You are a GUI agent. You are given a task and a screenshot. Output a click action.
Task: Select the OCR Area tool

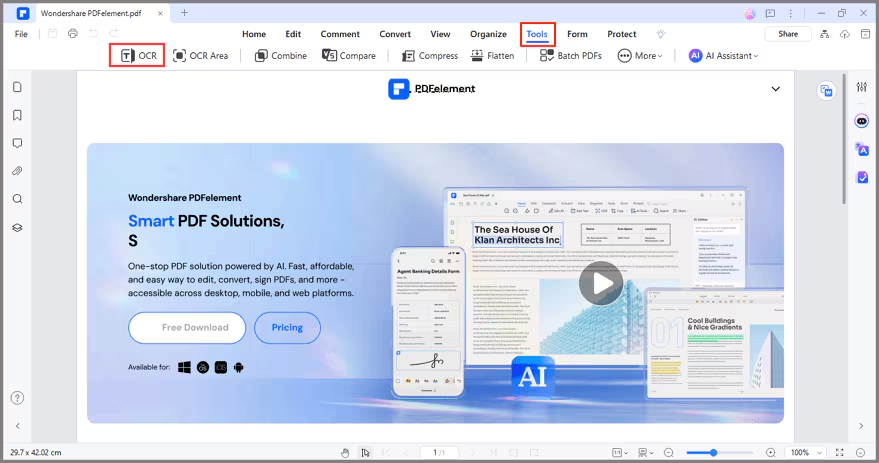201,55
